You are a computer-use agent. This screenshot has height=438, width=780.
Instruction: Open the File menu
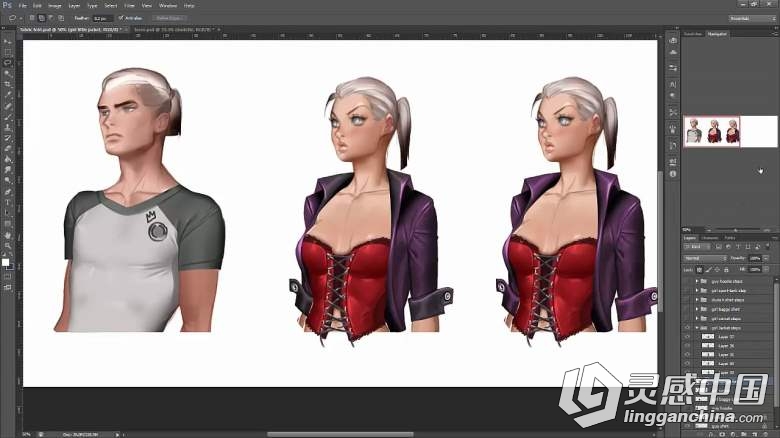(22, 5)
